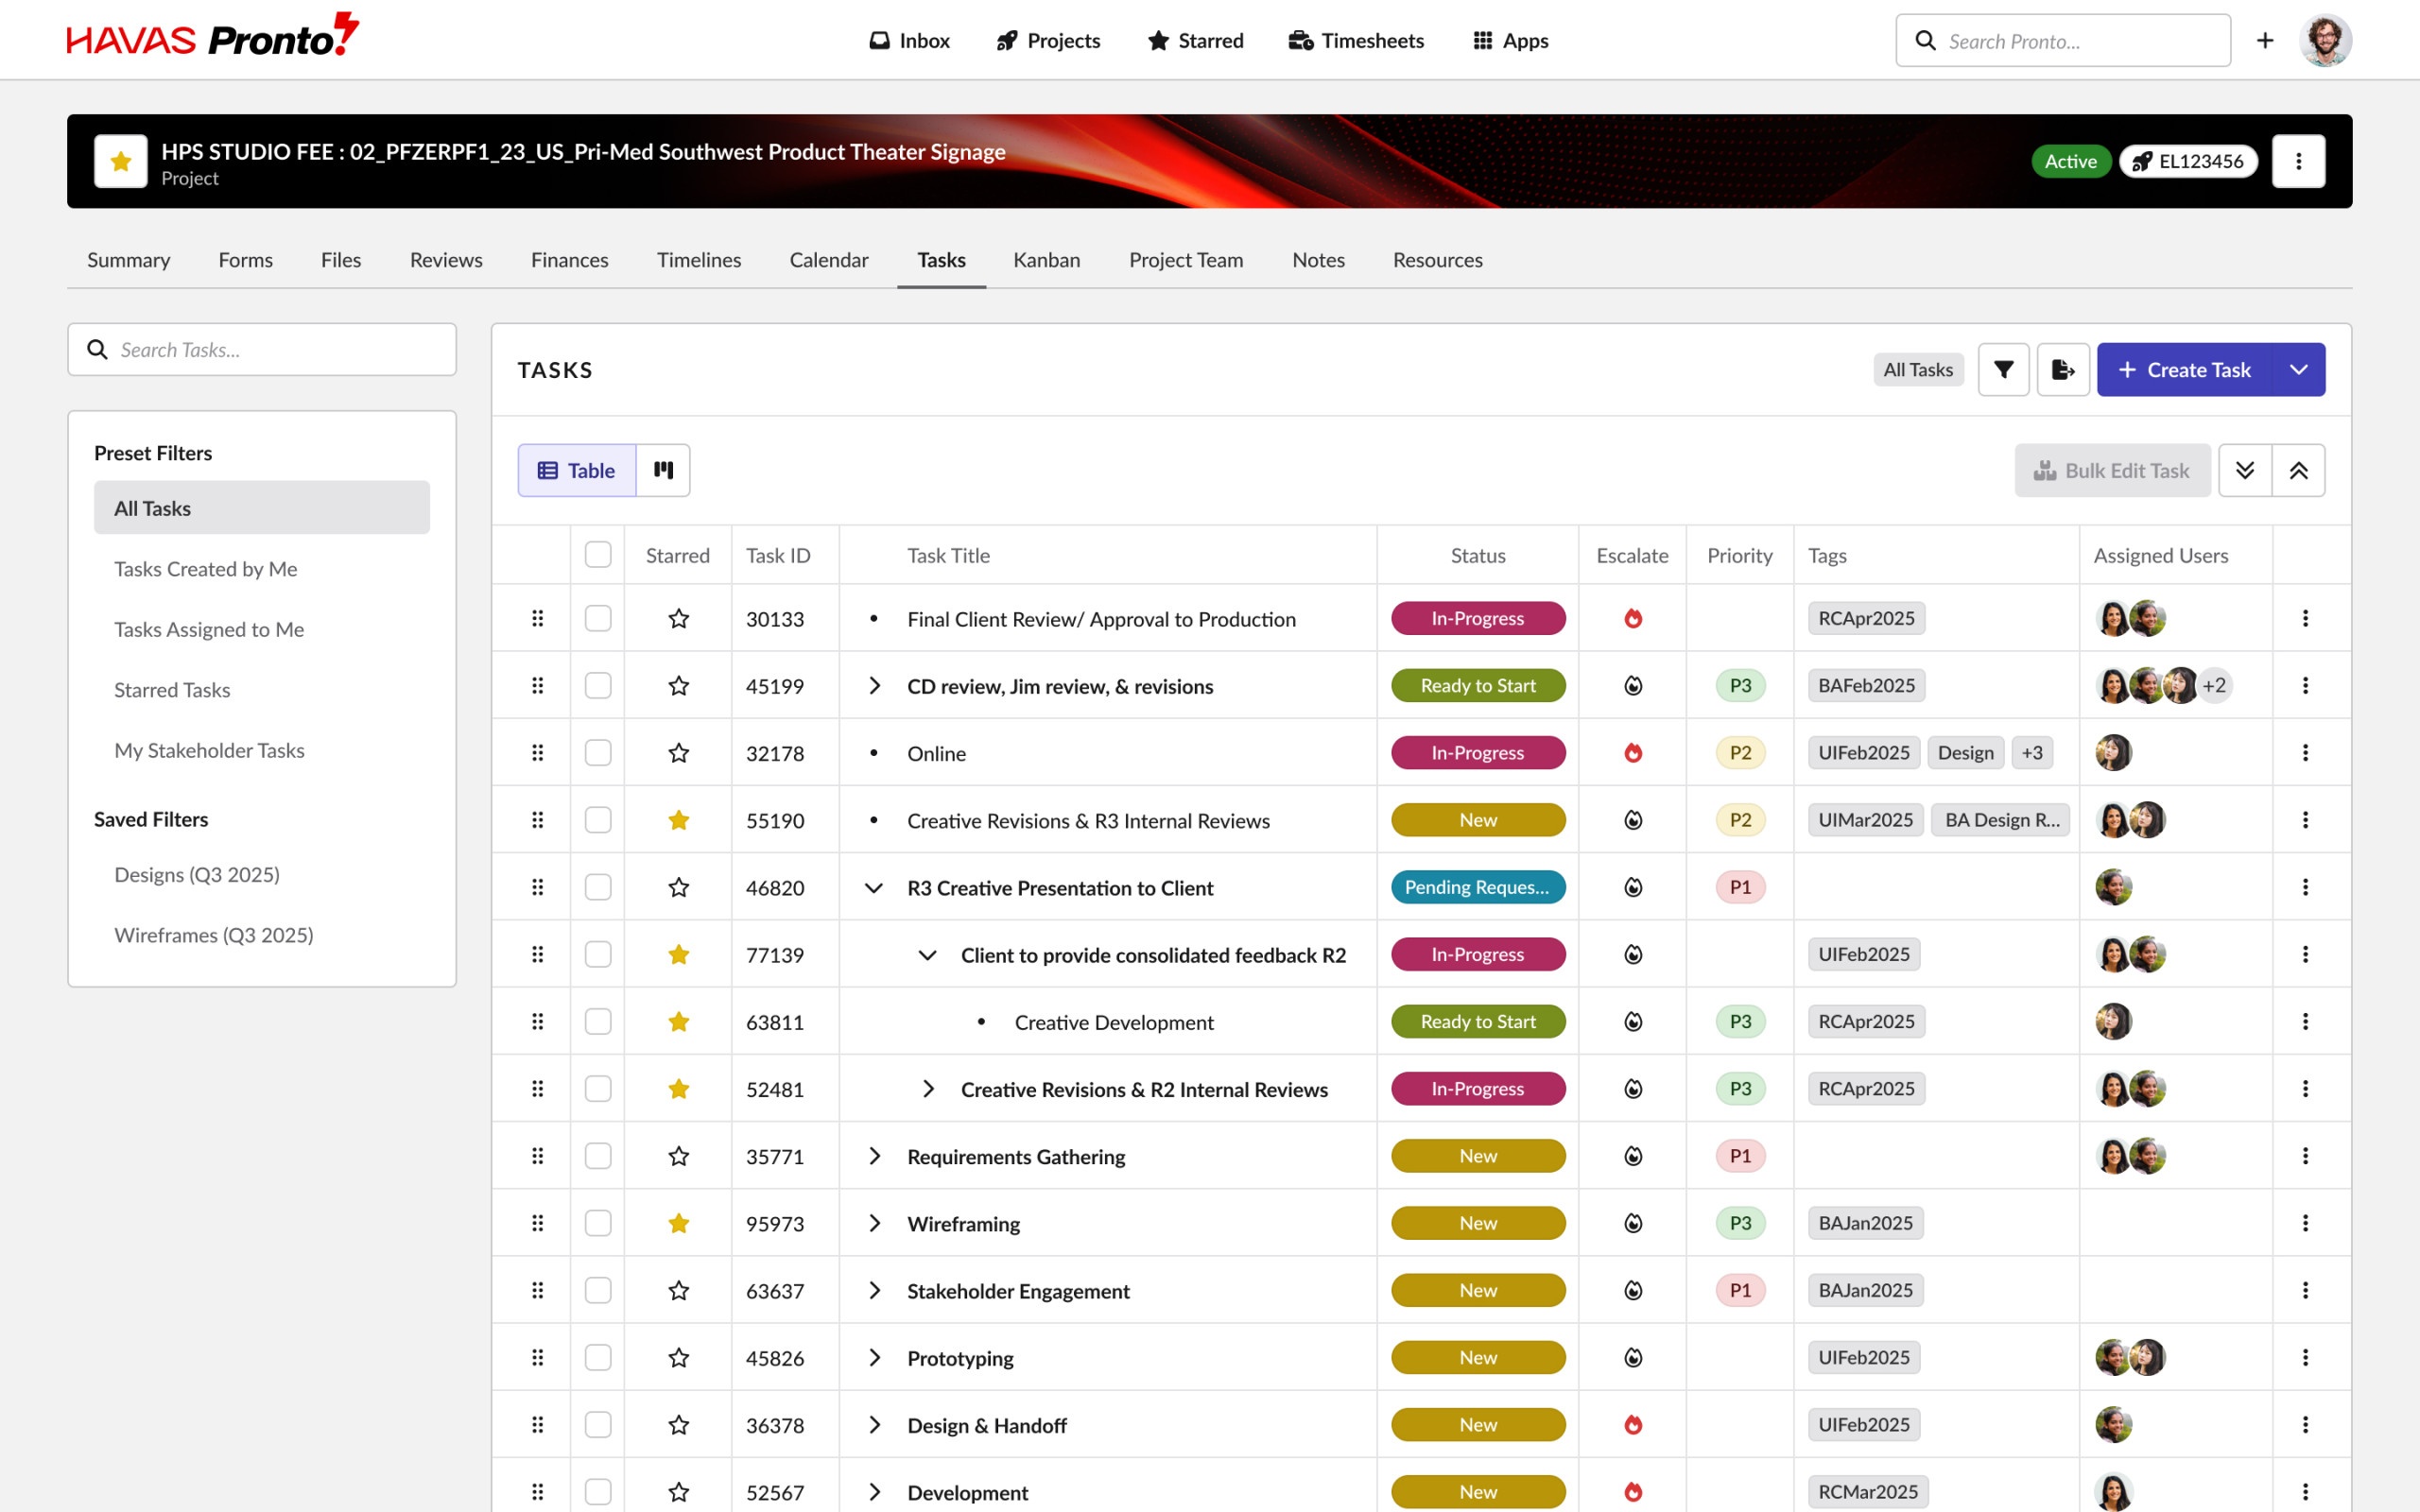Click escalate flame for Online task

pyautogui.click(x=1632, y=753)
